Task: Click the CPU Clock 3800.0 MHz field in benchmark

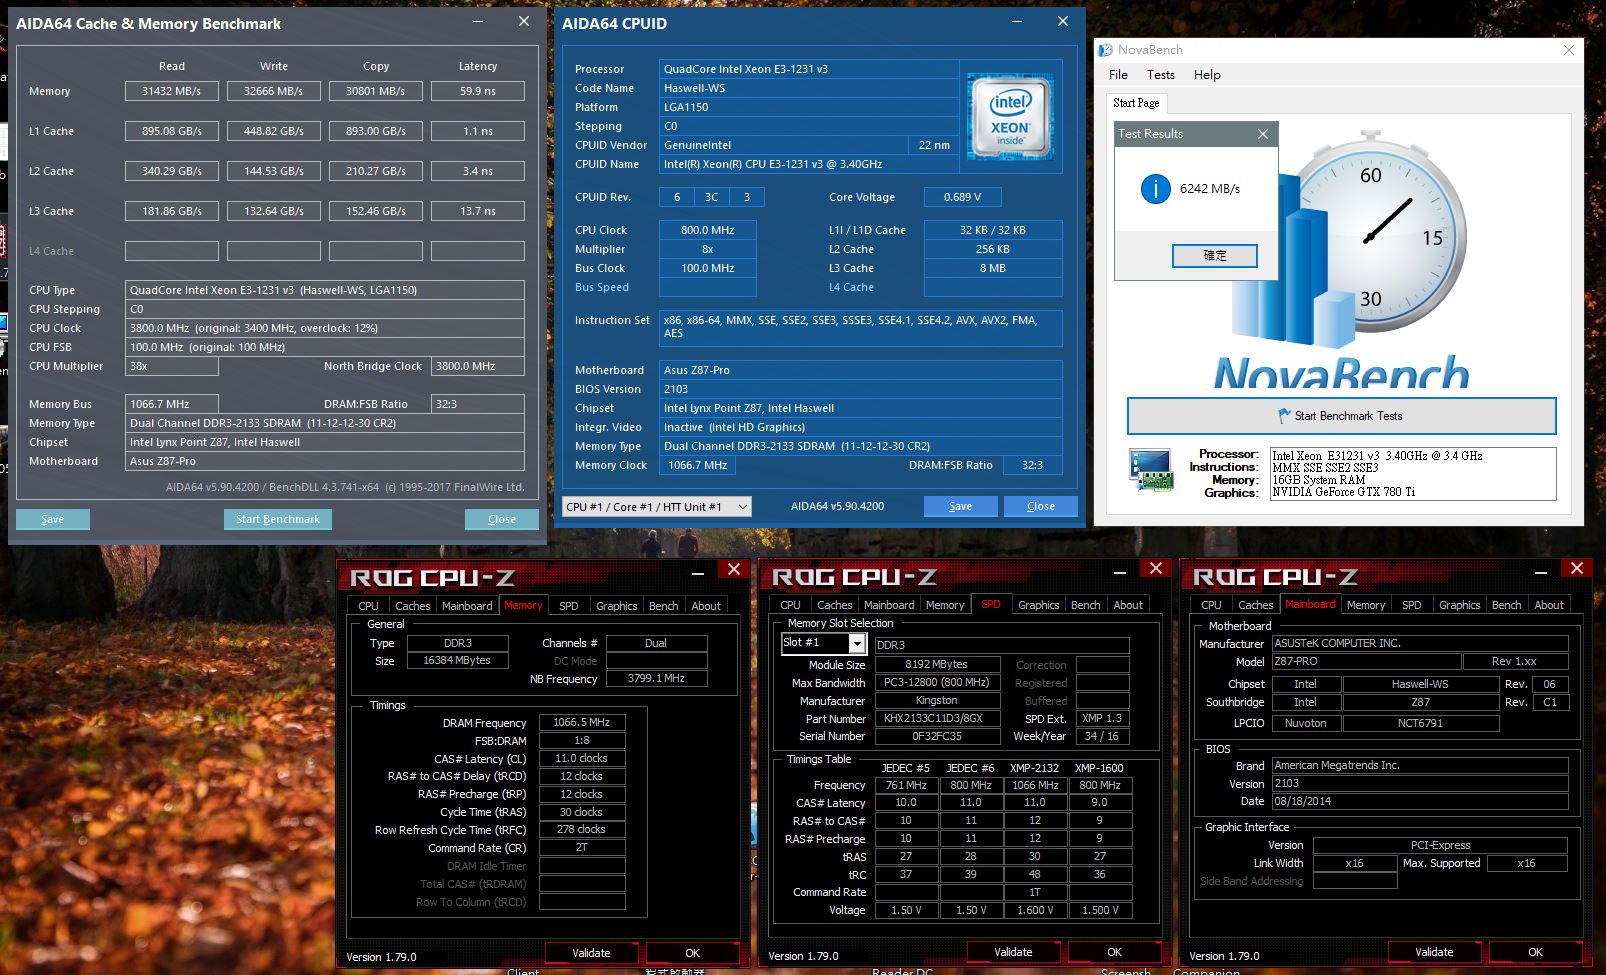Action: pos(325,328)
